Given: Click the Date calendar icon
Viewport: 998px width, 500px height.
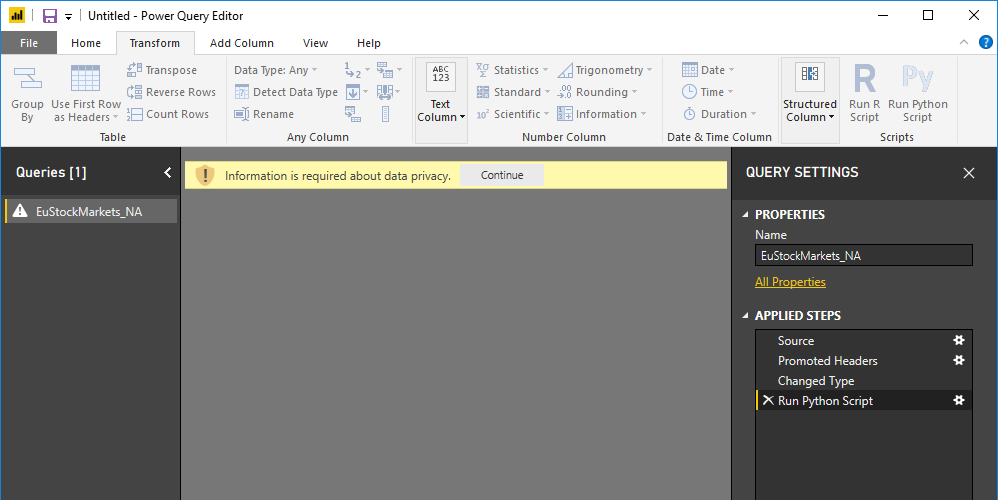Looking at the screenshot, I should tap(690, 70).
